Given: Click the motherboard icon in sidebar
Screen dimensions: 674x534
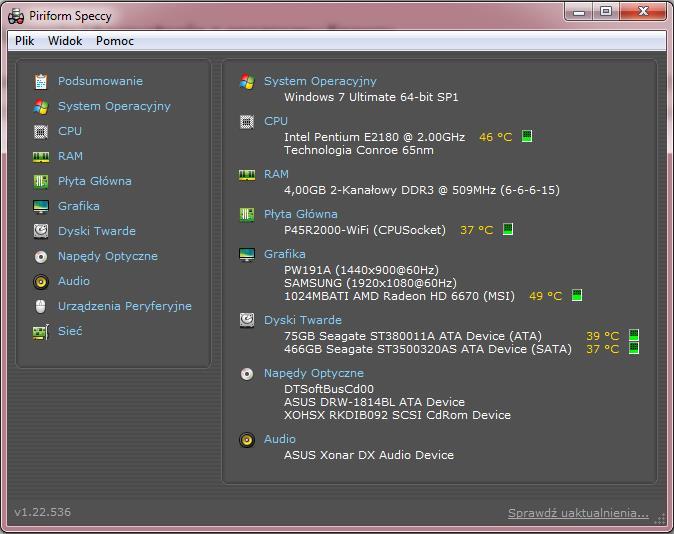Looking at the screenshot, I should [41, 181].
